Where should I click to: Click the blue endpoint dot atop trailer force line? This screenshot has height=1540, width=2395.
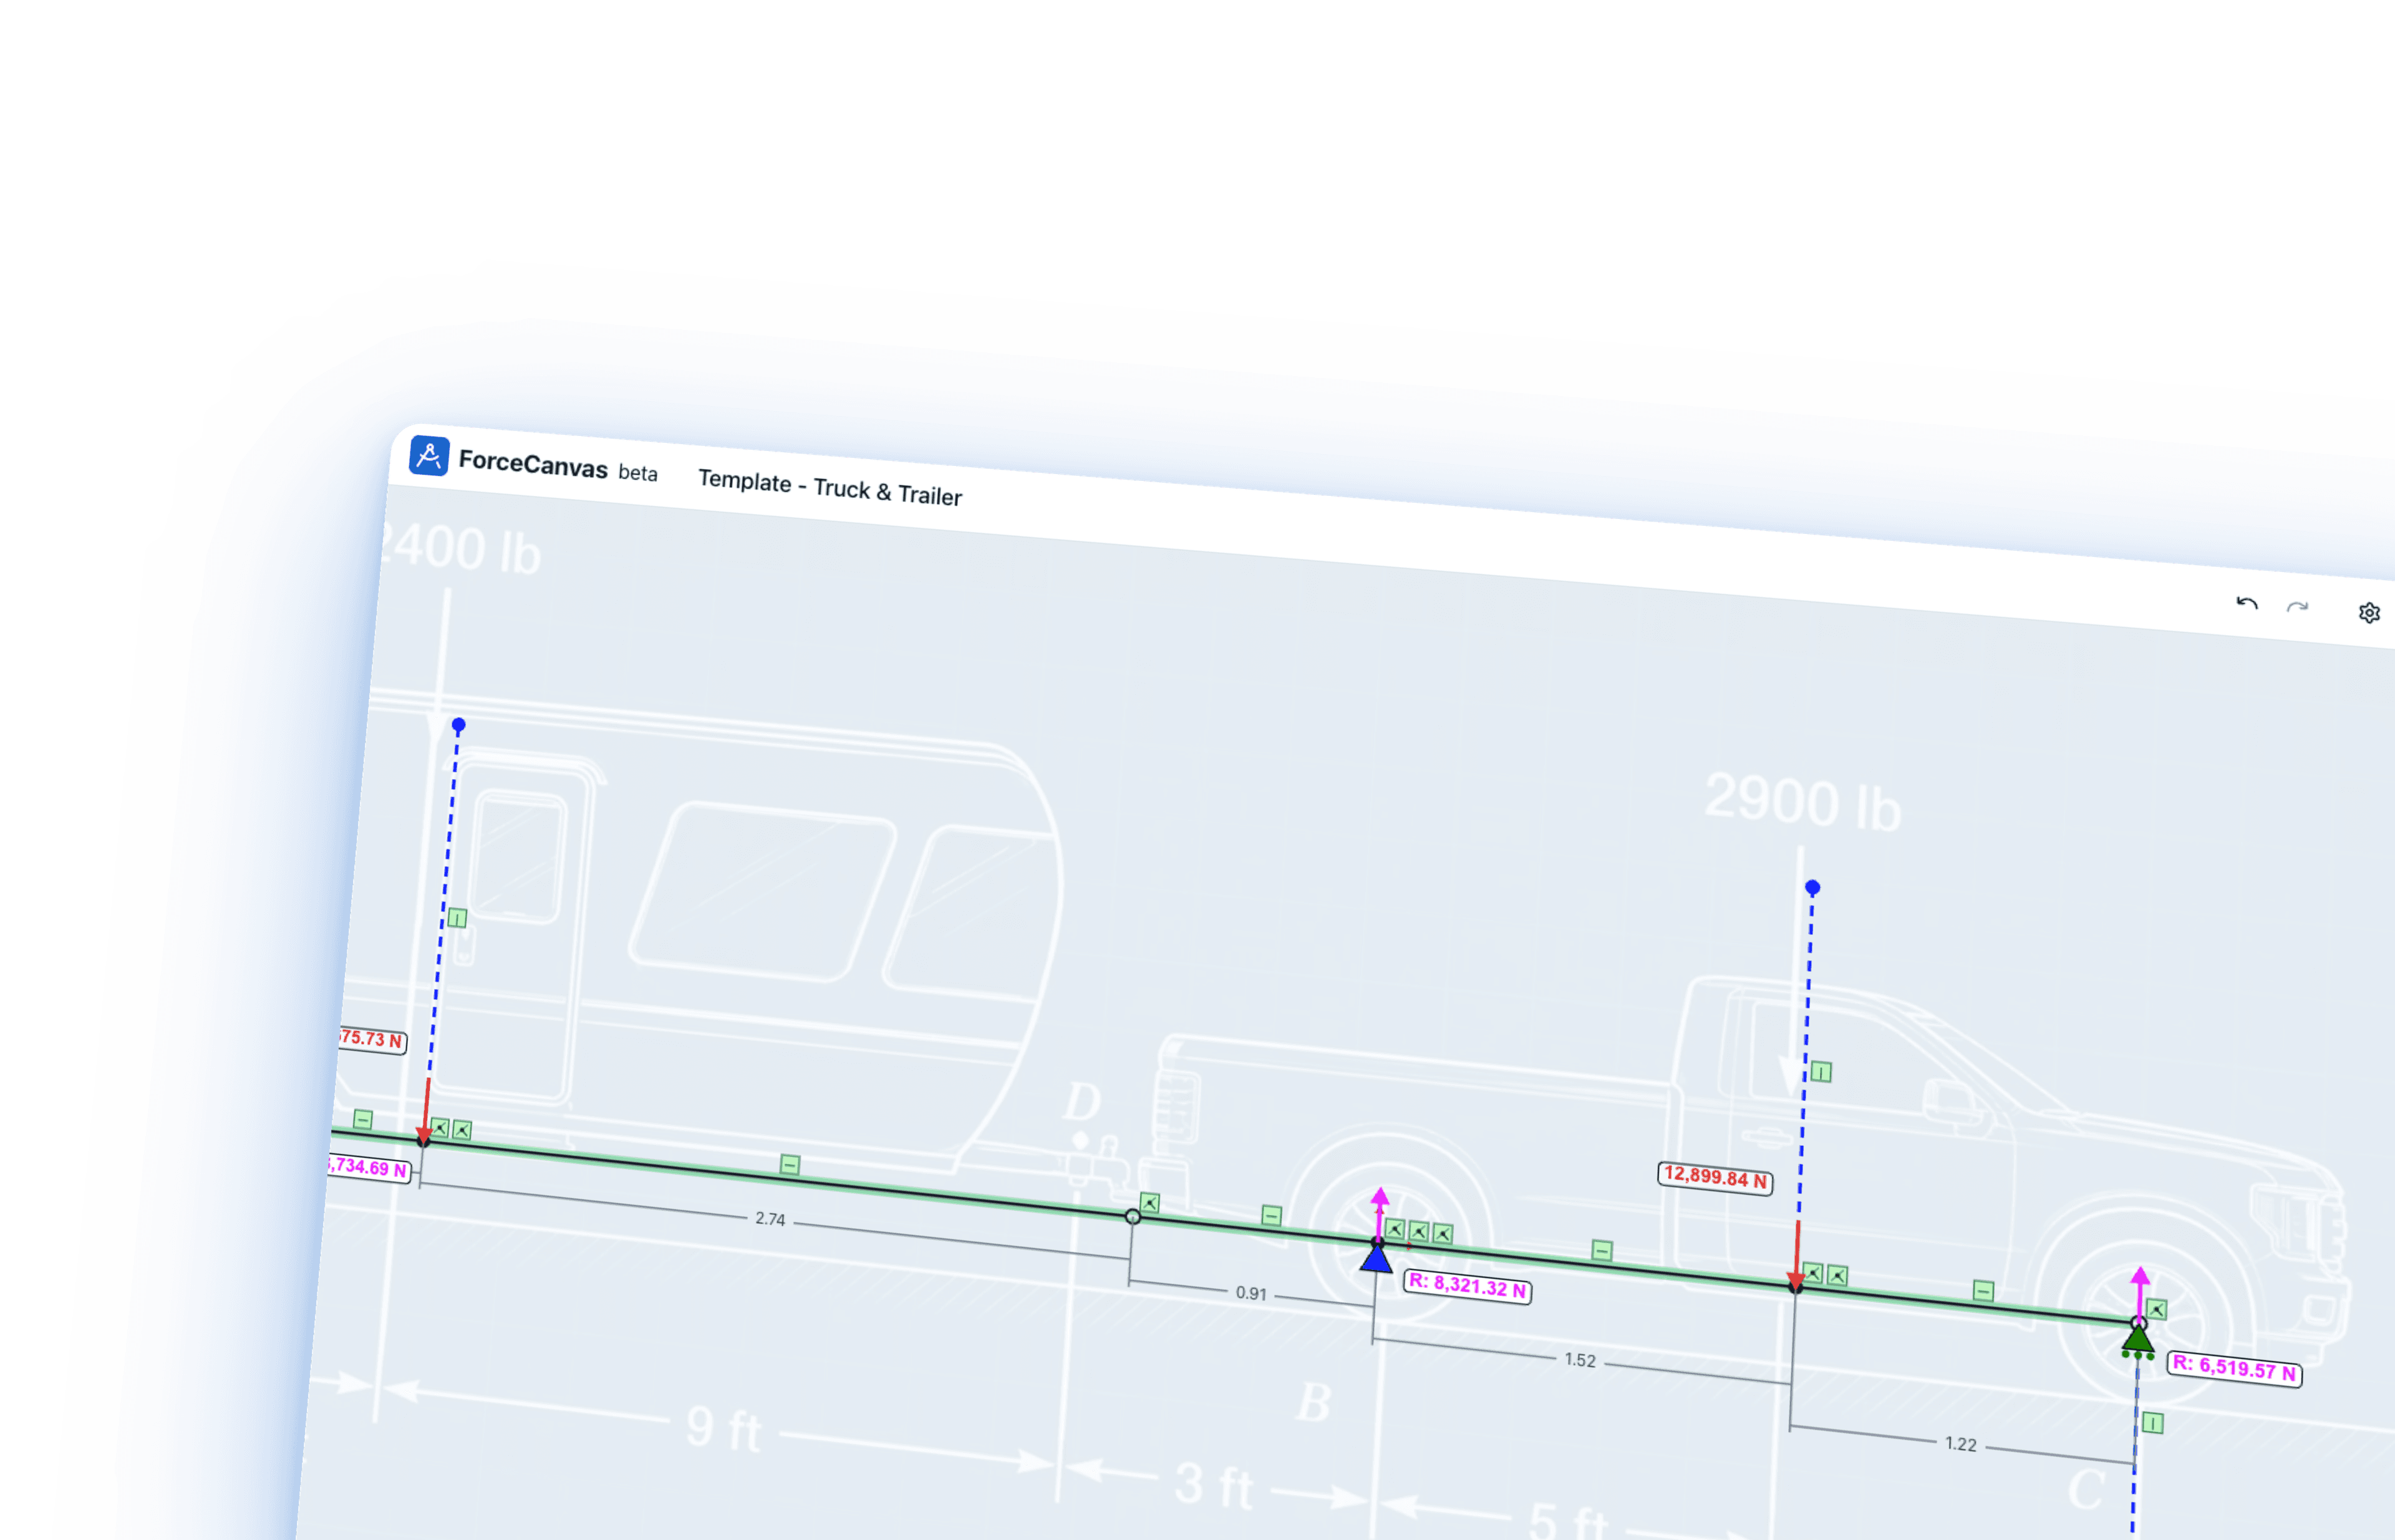click(x=458, y=724)
